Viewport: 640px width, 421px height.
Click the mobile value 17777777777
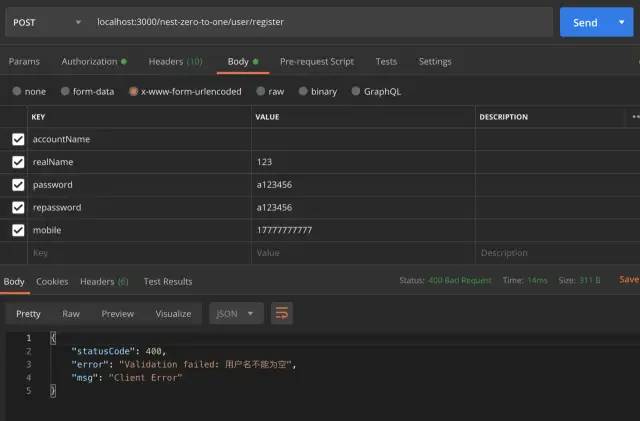(284, 230)
